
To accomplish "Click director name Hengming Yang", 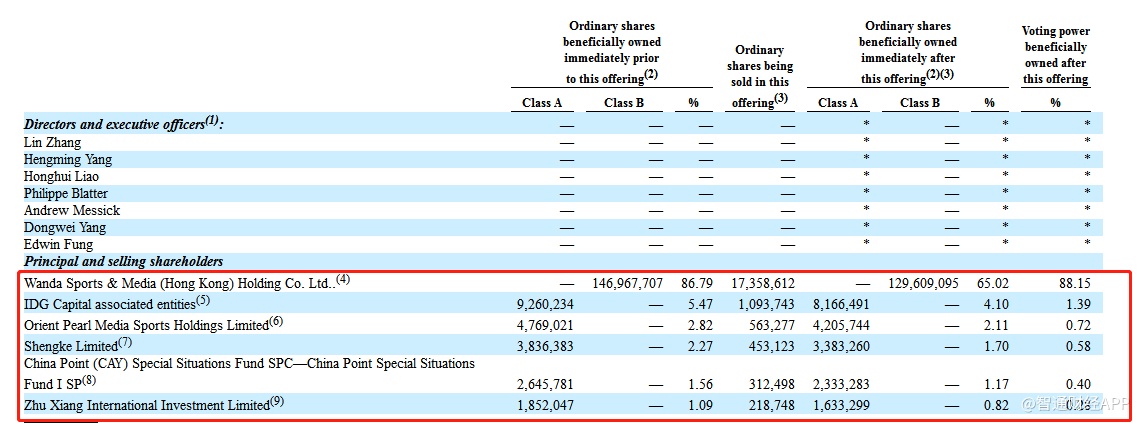I will (x=68, y=159).
